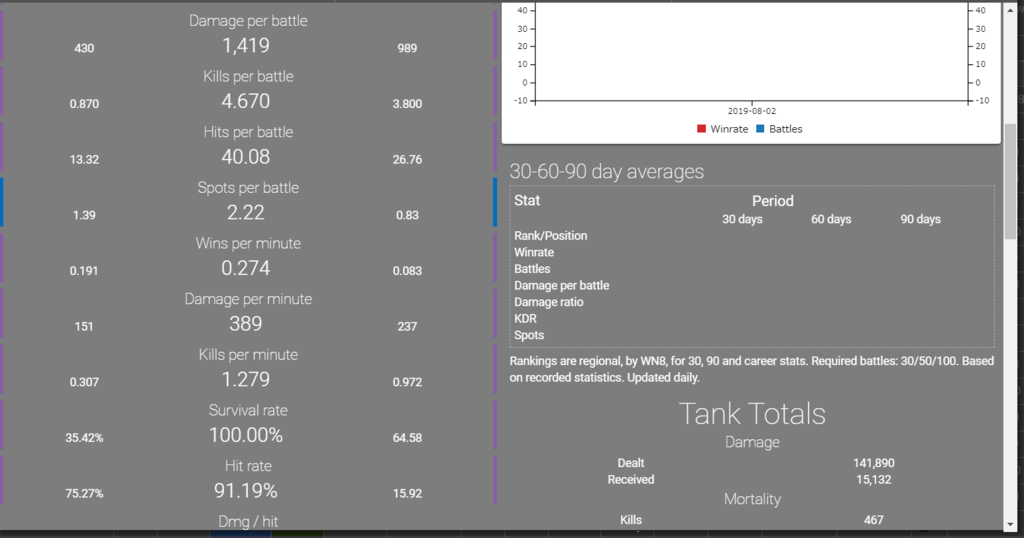Click the Survival rate 100.00% value
The height and width of the screenshot is (538, 1024).
click(x=246, y=435)
